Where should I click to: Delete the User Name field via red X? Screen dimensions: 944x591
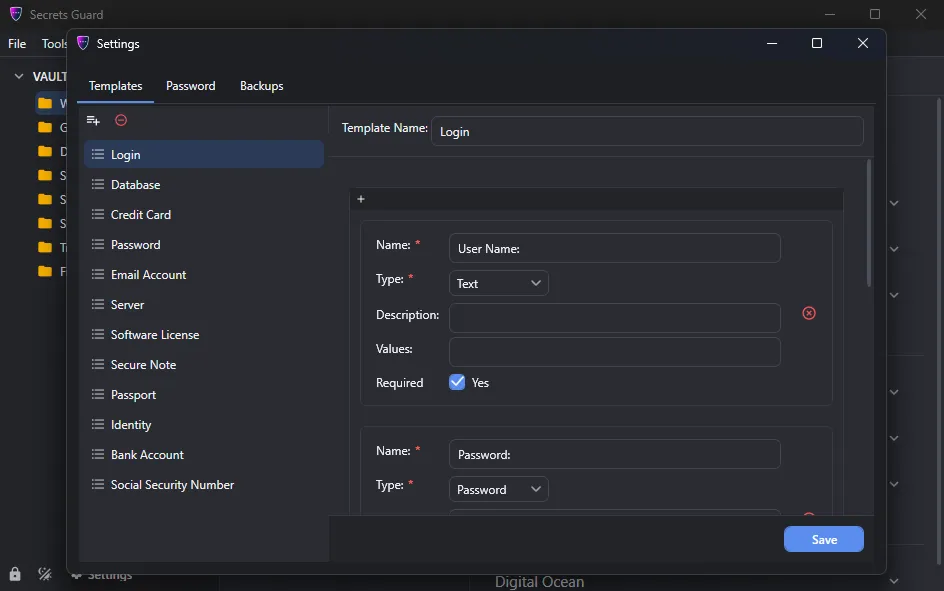[809, 313]
